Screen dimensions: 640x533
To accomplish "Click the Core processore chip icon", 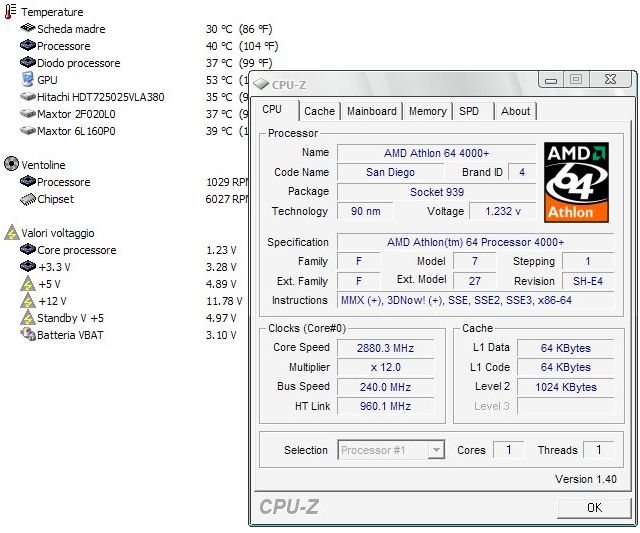I will point(28,249).
